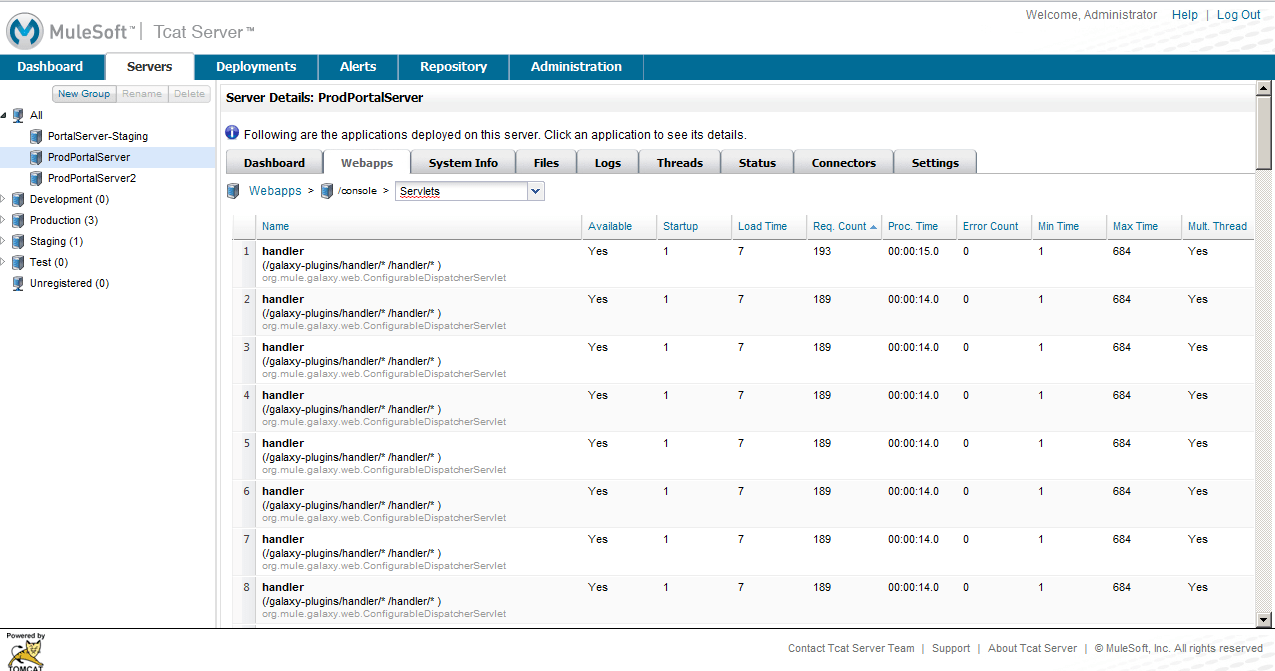Click the ProdPortalServer server icon in tree
Screen dimensions: 1275x671
coord(36,157)
